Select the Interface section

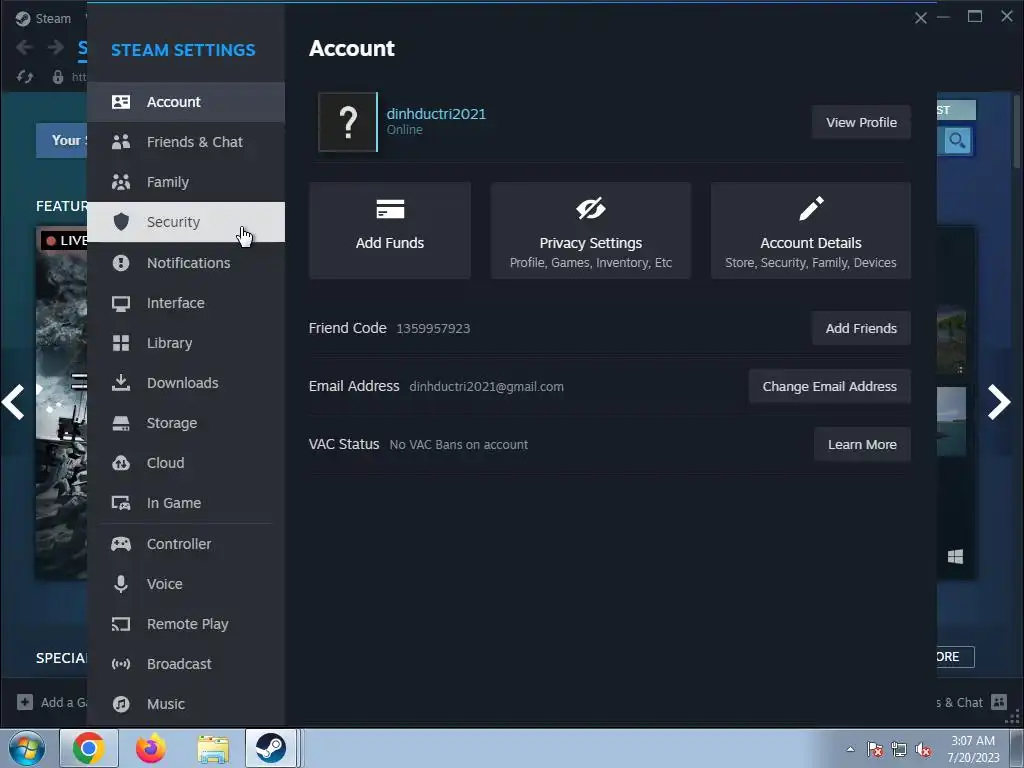point(185,303)
